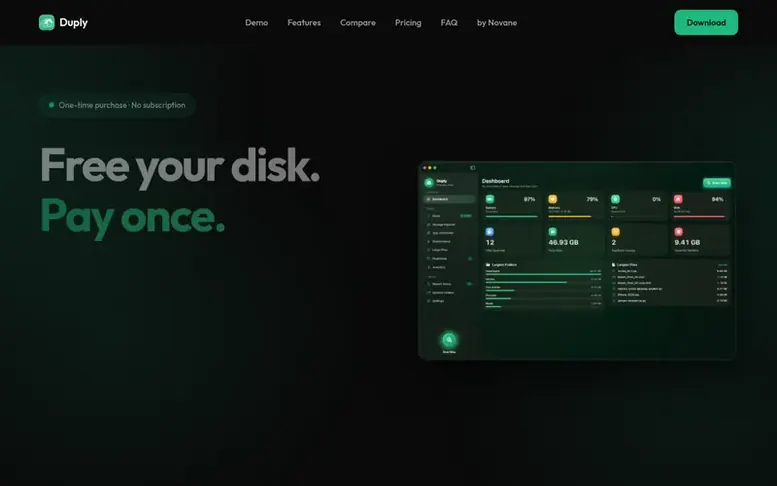Navigate to Pricing
The image size is (777, 486).
(x=408, y=23)
